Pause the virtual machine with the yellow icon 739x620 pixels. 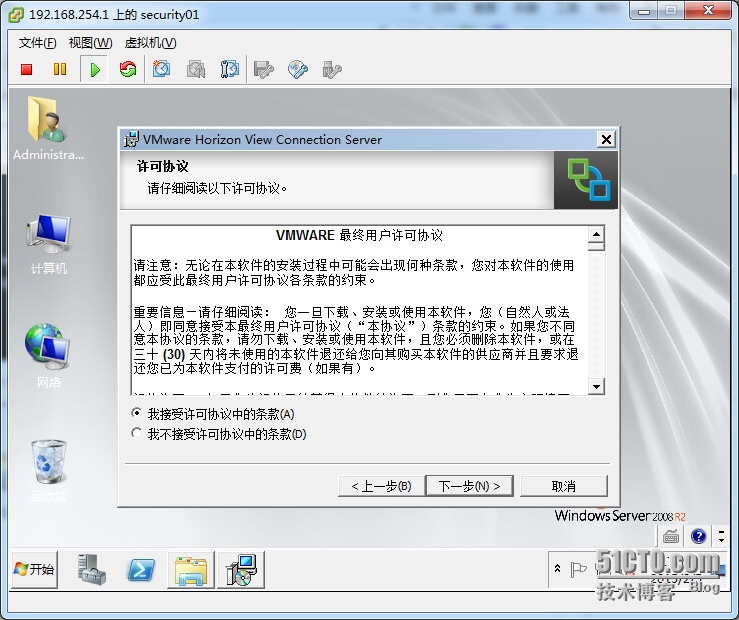pyautogui.click(x=60, y=70)
